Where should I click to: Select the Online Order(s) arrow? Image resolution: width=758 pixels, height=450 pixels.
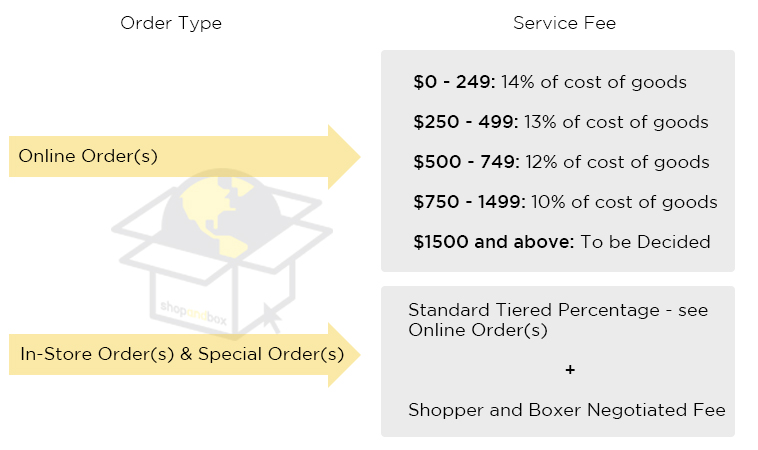click(180, 157)
